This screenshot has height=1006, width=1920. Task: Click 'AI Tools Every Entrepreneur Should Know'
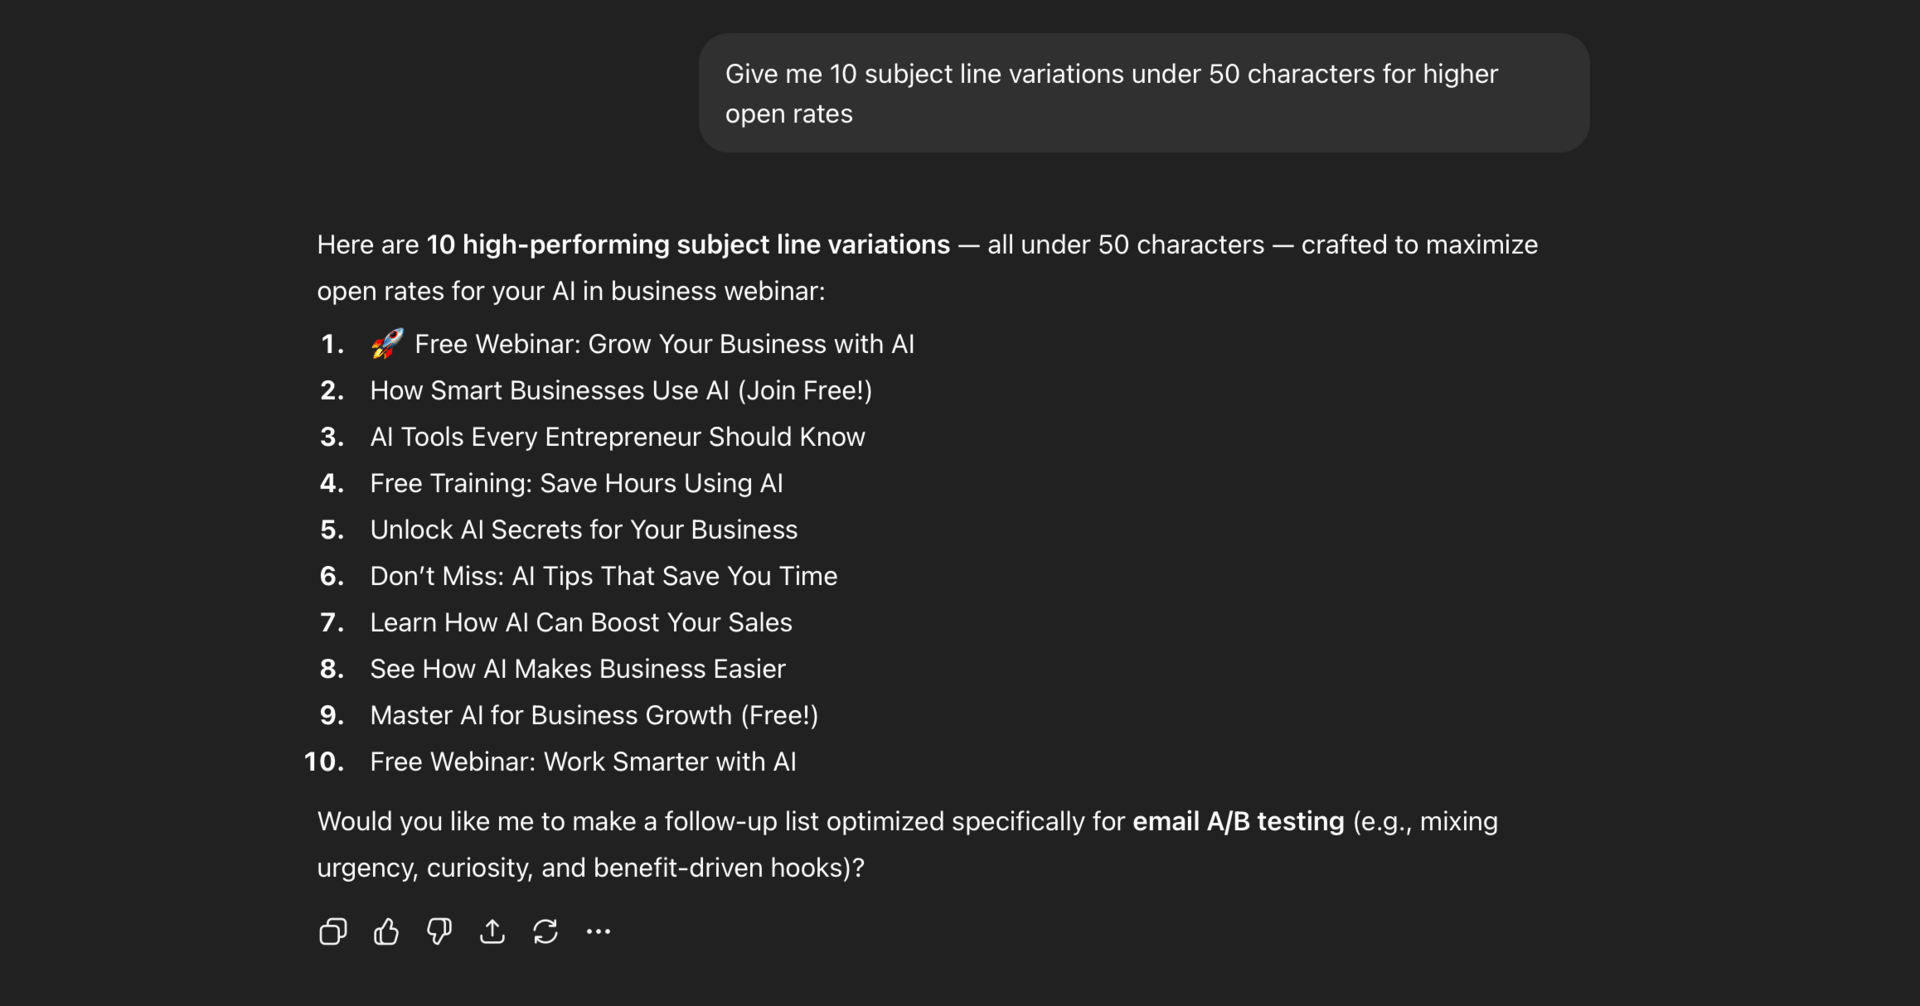(617, 437)
